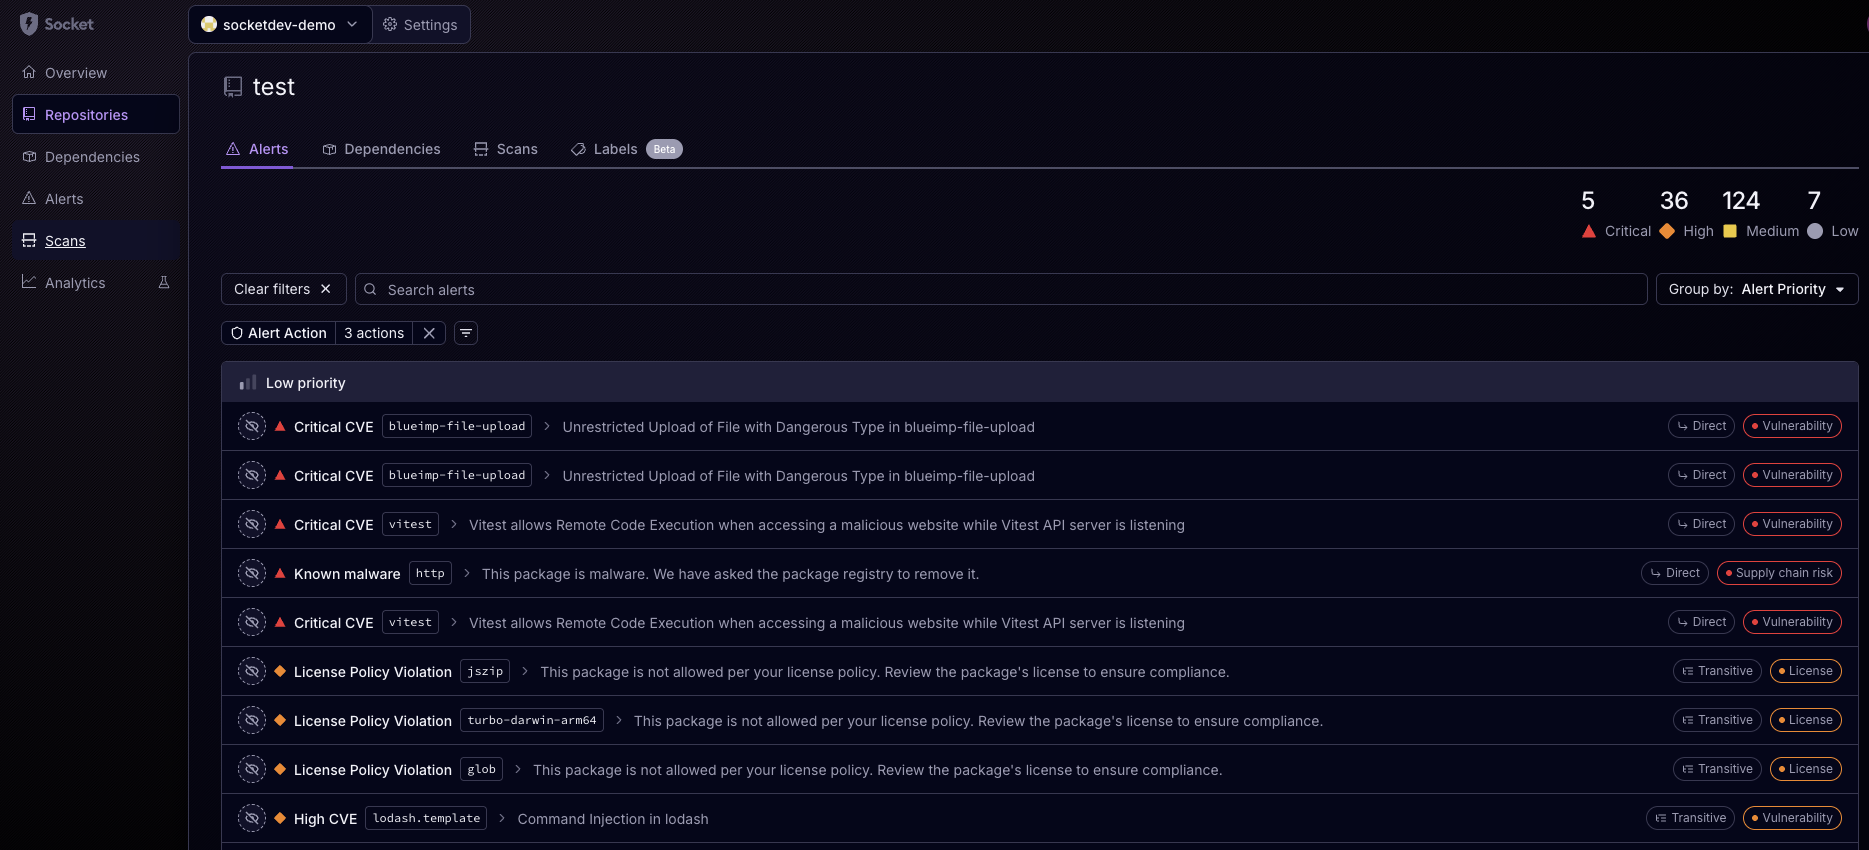The width and height of the screenshot is (1869, 850).
Task: Click red triangle on Known malware row
Action: click(280, 573)
